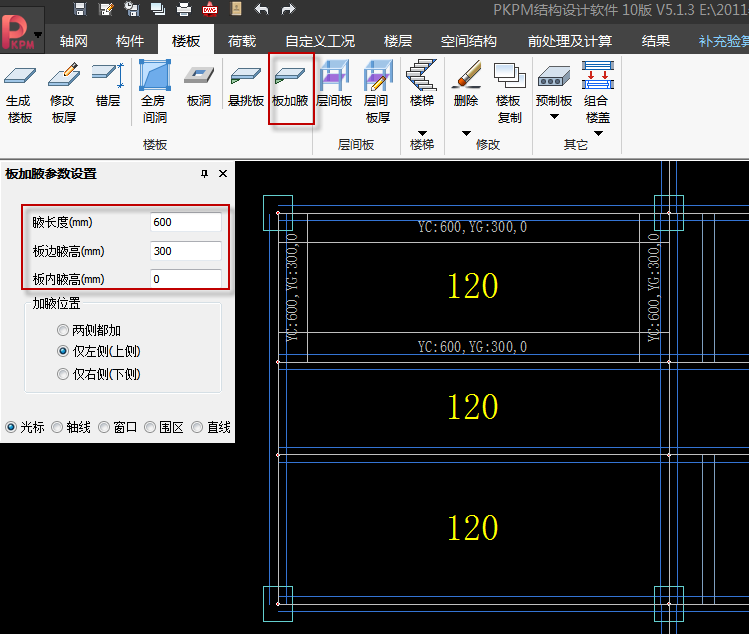Viewport: 749px width, 634px height.
Task: Open the 荷载 ribbon tab
Action: point(242,41)
